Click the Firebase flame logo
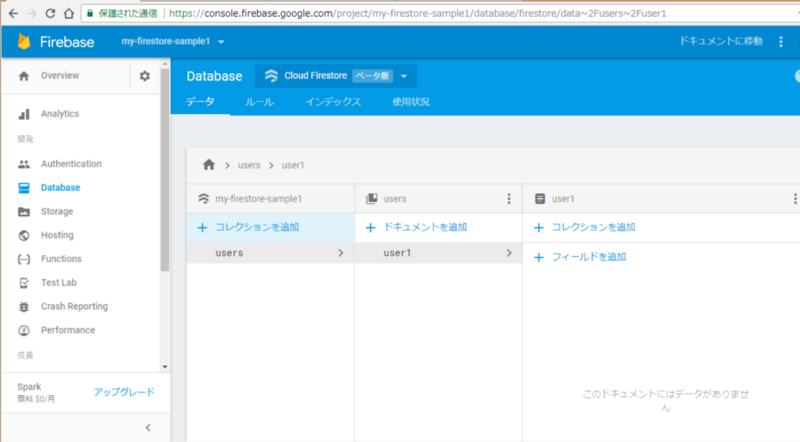800x442 pixels. coord(23,41)
